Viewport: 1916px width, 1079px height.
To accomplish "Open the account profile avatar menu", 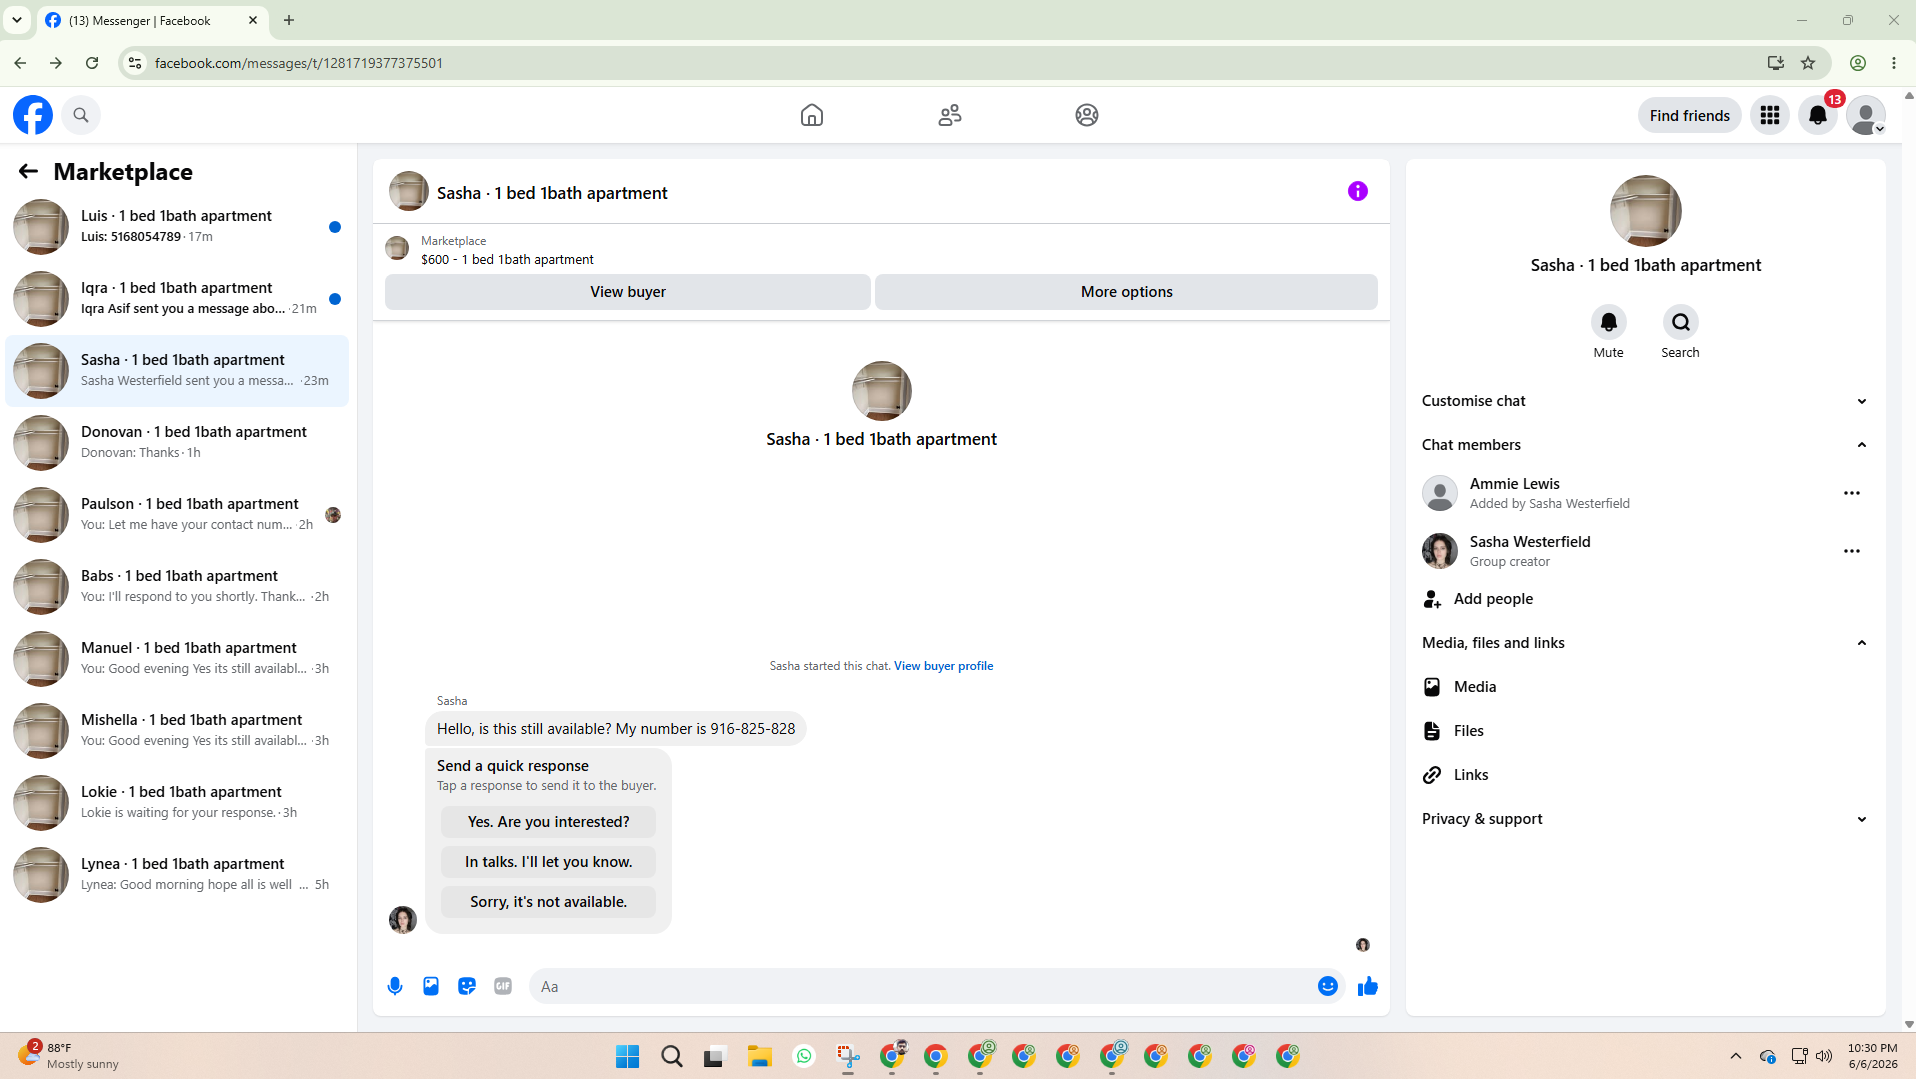I will pyautogui.click(x=1866, y=115).
